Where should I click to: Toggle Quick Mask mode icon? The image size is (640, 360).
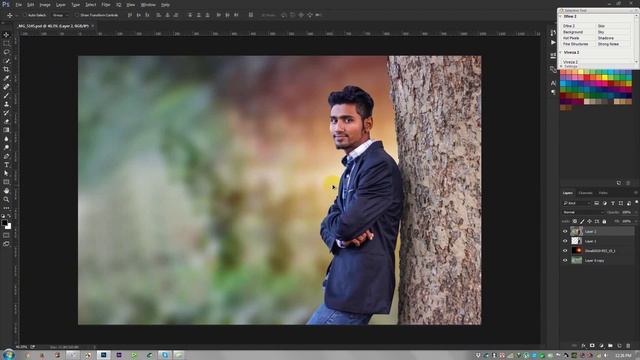tap(6, 235)
